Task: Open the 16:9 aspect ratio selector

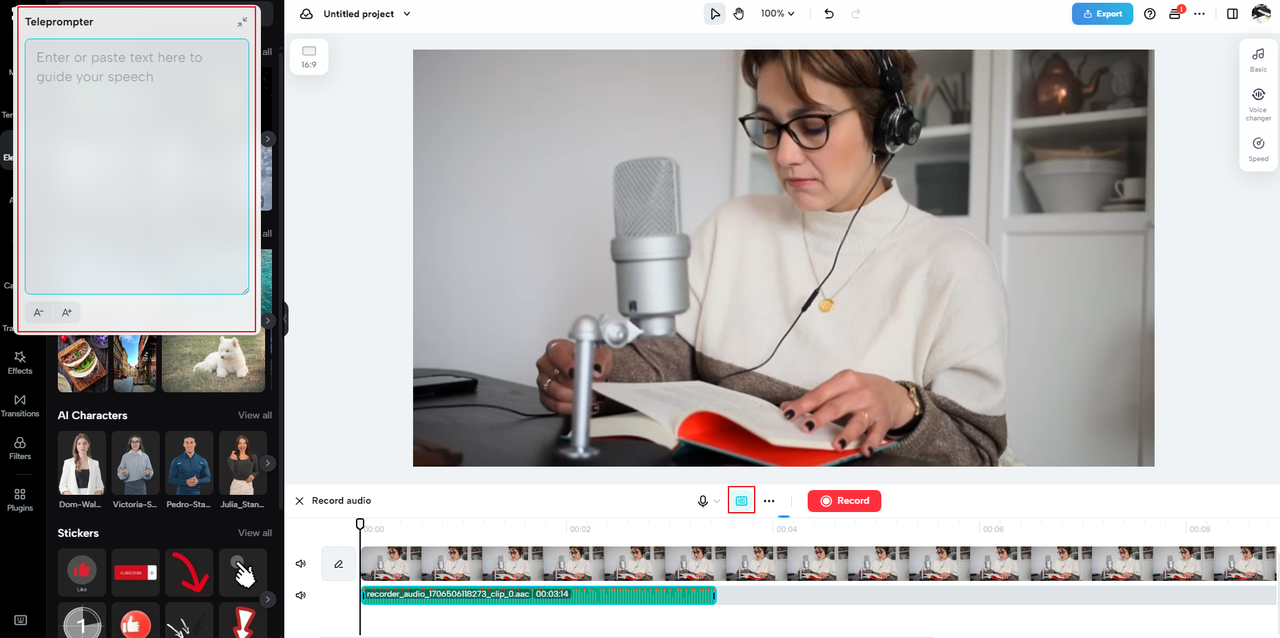Action: point(309,57)
